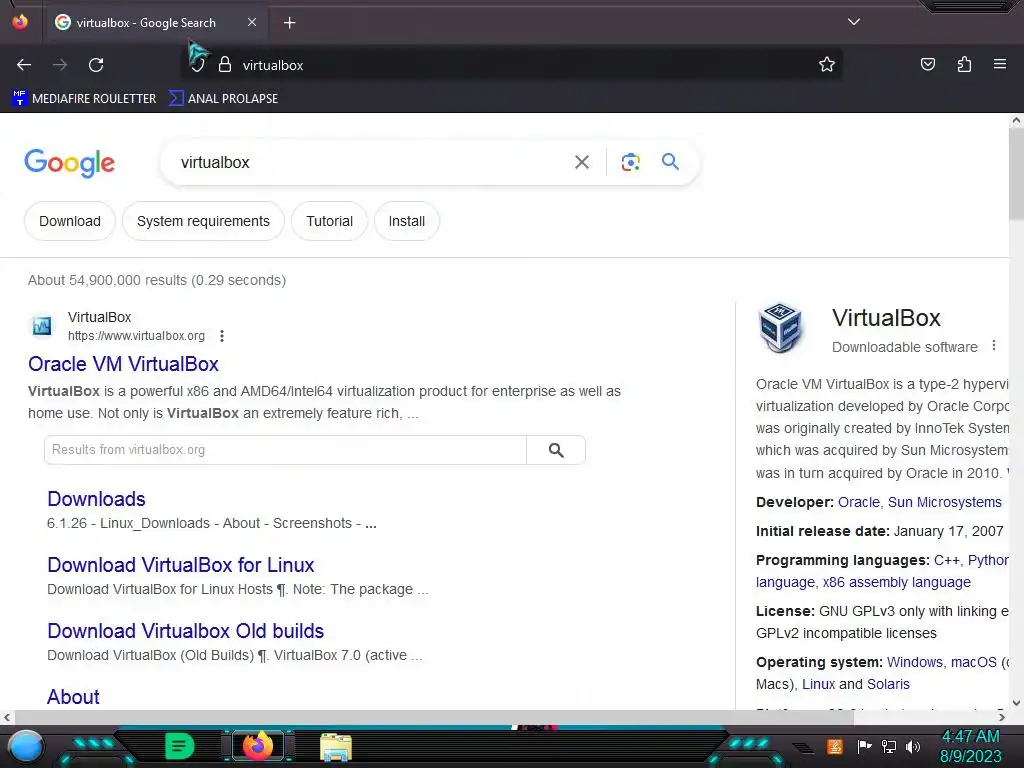The width and height of the screenshot is (1024, 768).
Task: Search by image with Google Lens icon
Action: pos(630,162)
